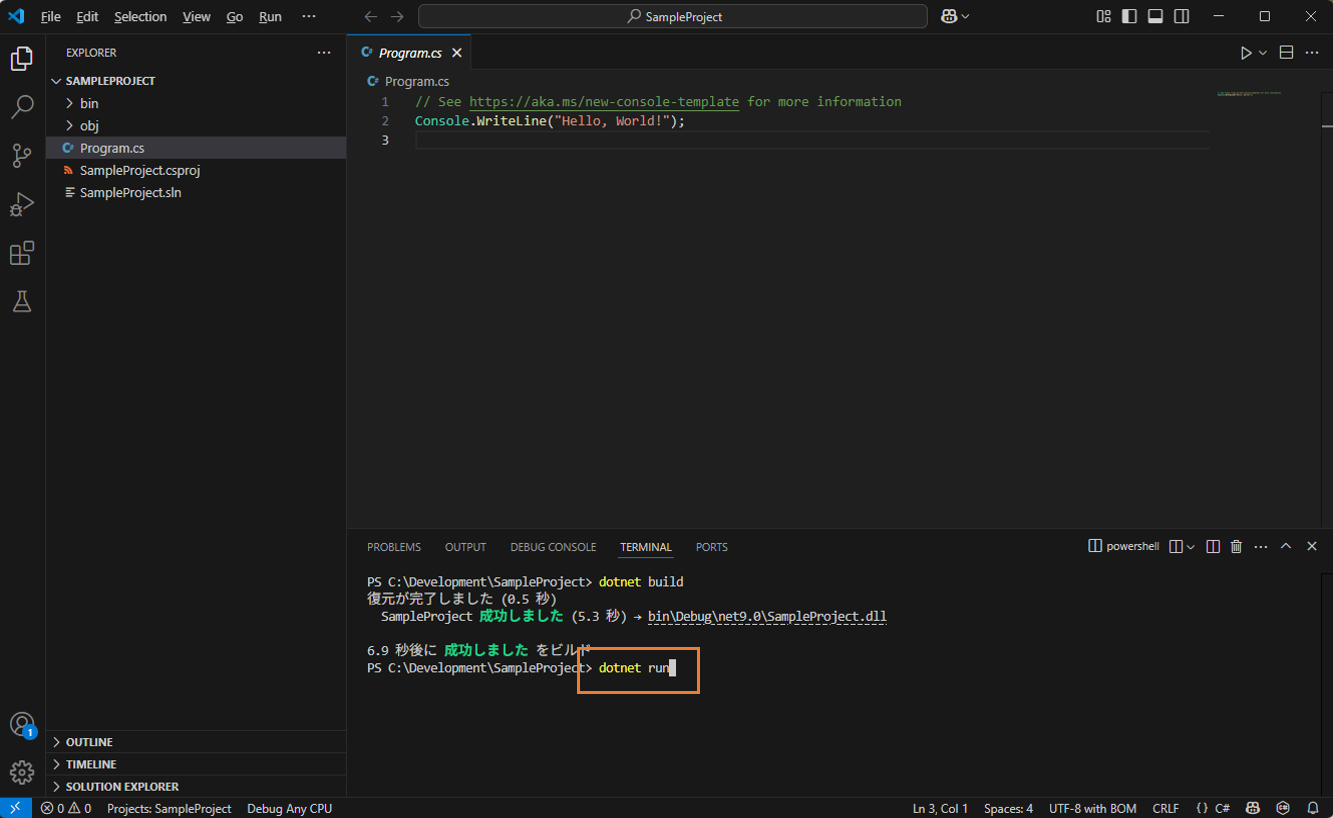Open the Search view in activity bar

click(x=22, y=107)
